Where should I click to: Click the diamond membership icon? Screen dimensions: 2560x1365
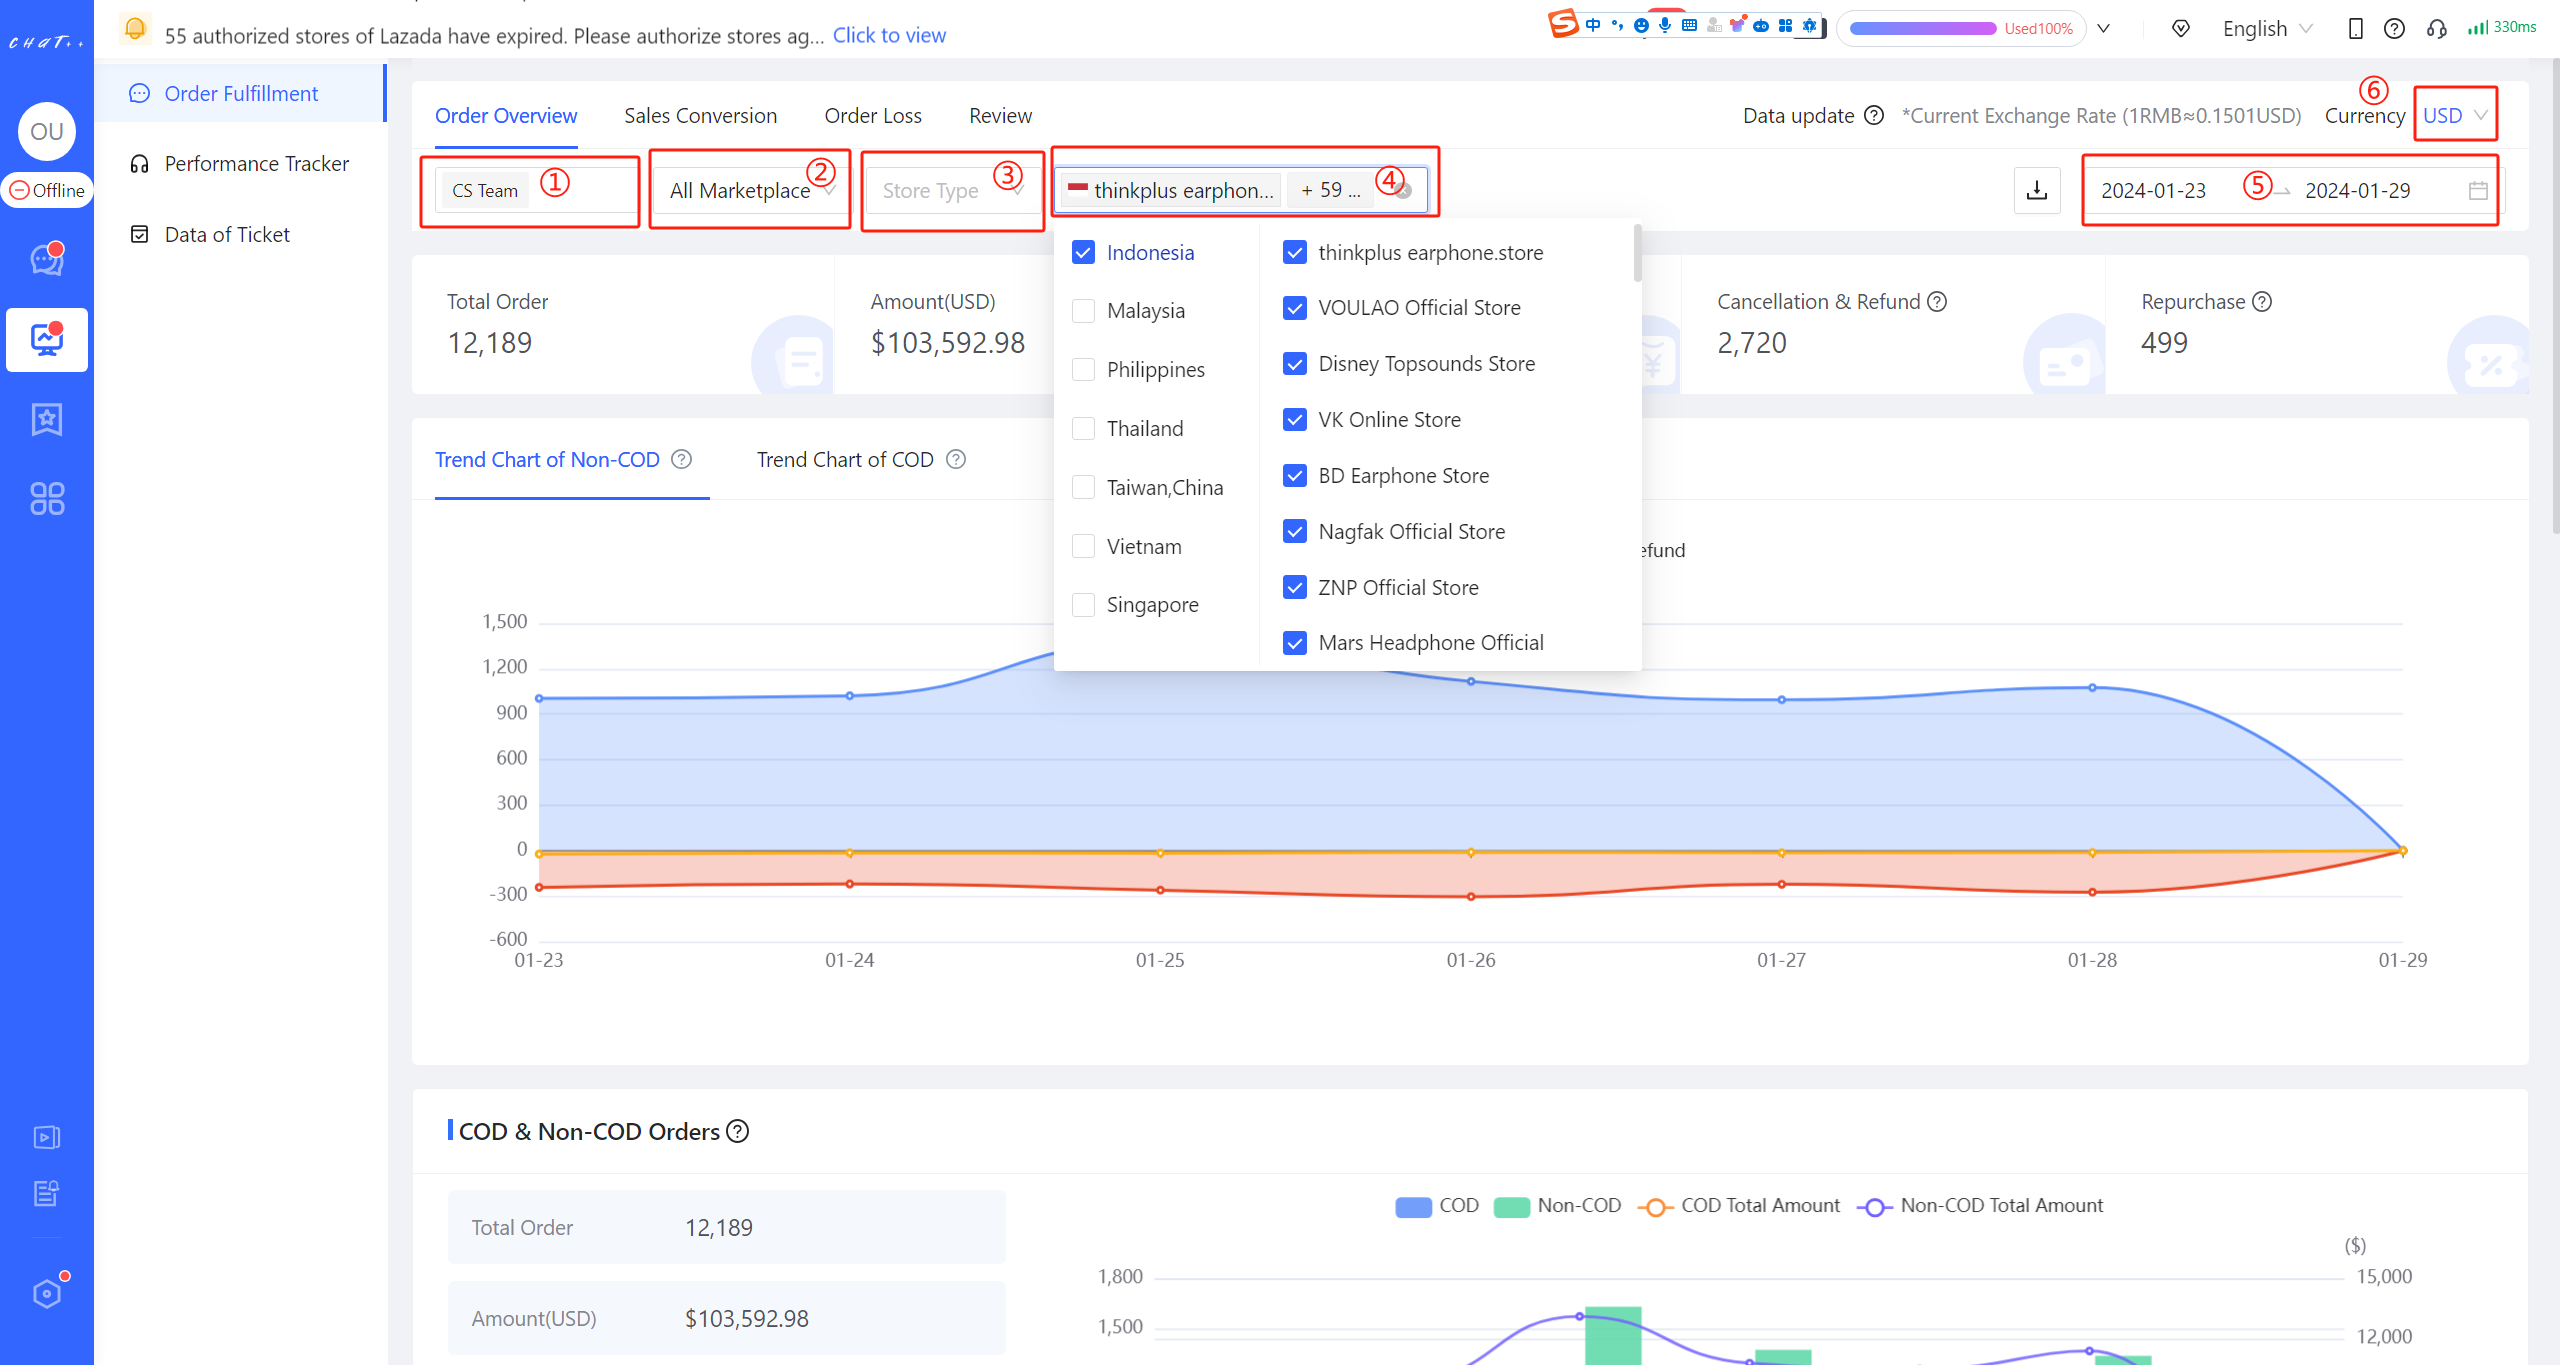point(2181,28)
